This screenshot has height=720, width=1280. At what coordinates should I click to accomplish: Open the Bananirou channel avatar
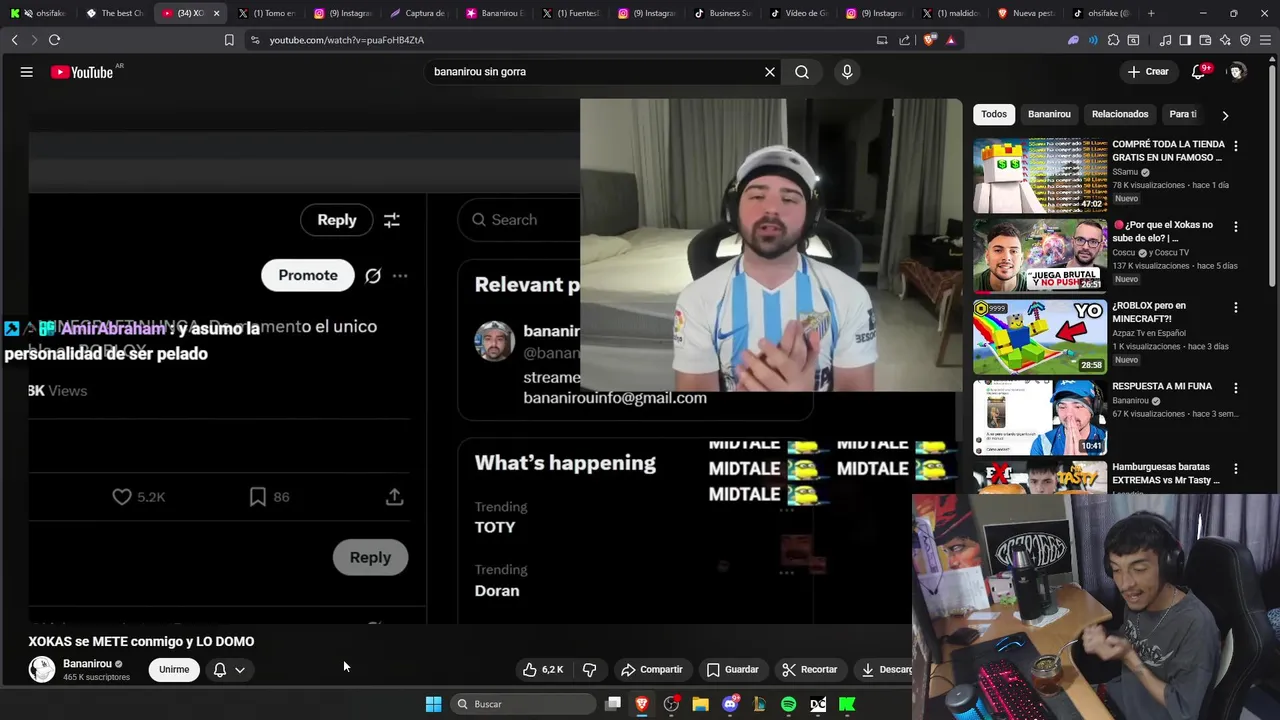pos(42,670)
